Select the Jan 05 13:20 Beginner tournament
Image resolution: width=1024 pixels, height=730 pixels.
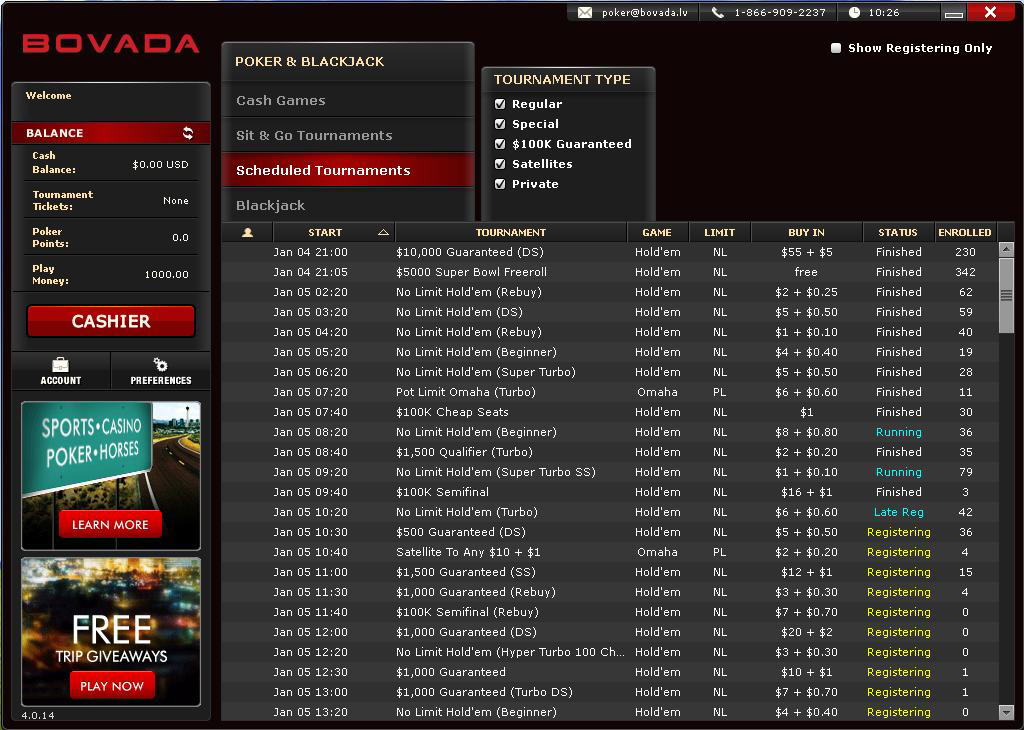(609, 712)
